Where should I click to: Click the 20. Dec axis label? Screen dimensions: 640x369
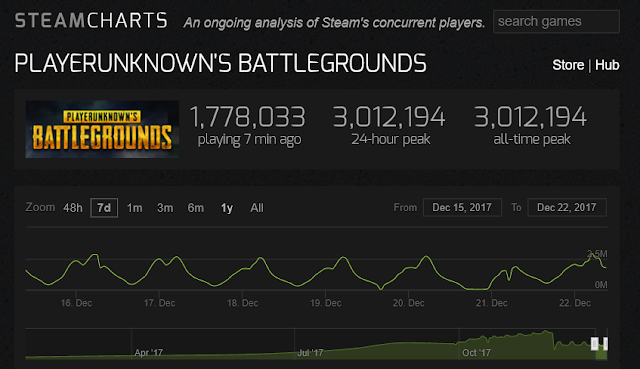click(x=409, y=303)
